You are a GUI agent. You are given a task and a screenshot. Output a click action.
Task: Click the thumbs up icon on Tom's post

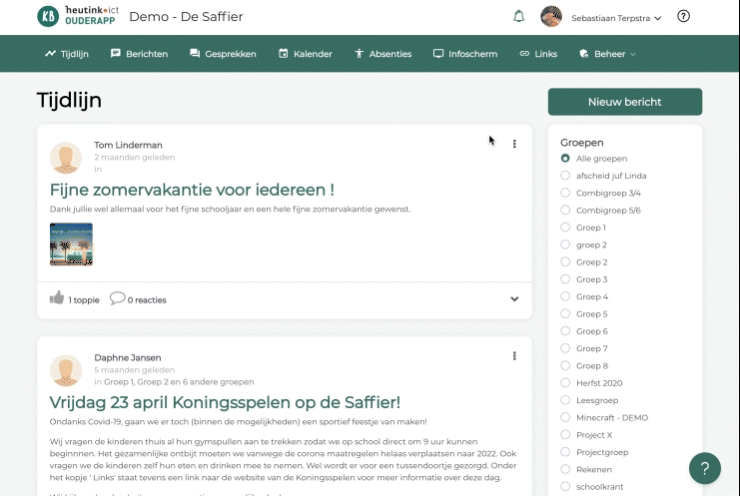[57, 298]
